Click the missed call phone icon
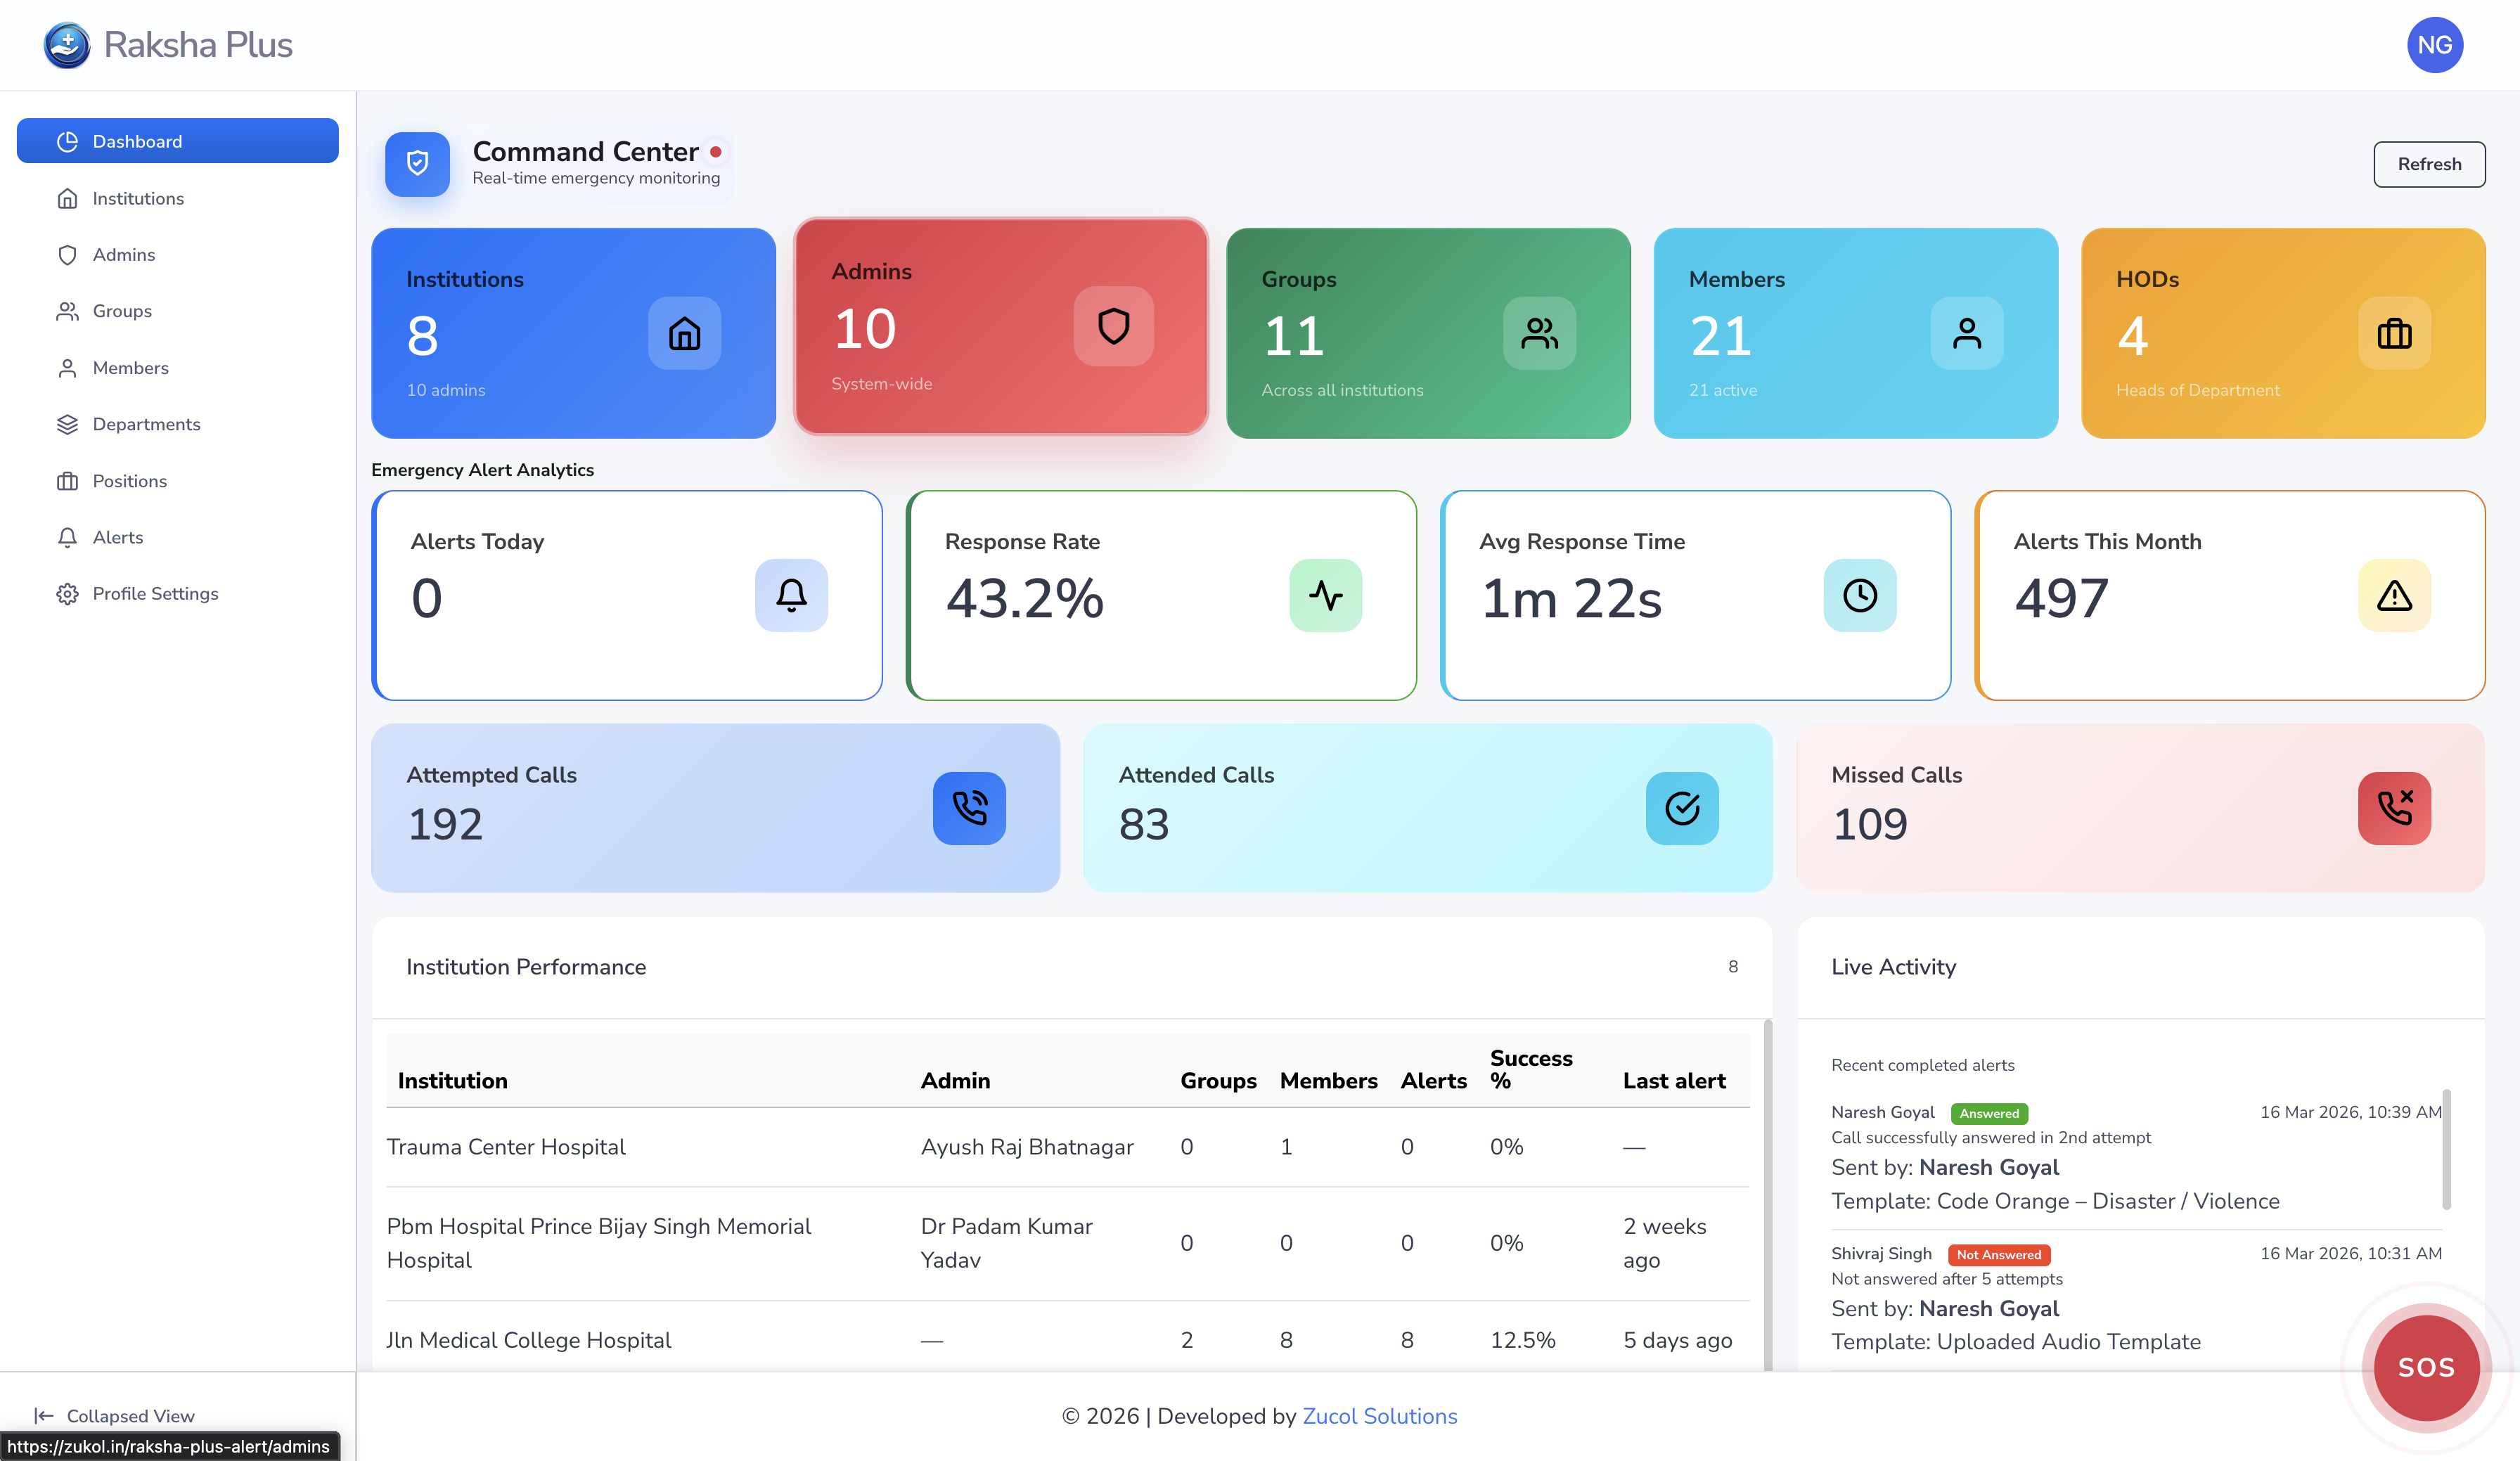Screen dimensions: 2520x1461 2393,808
